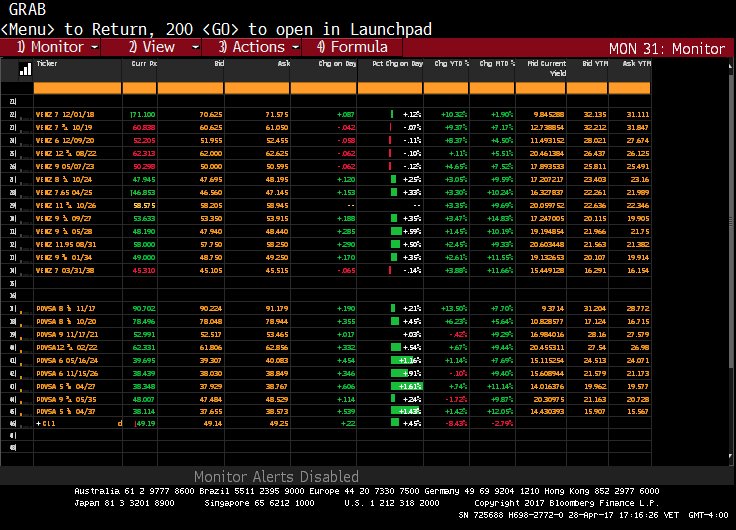This screenshot has width=736, height=530.
Task: Select the PDVSA12 ¾ 02/22 ticker
Action: [67, 347]
